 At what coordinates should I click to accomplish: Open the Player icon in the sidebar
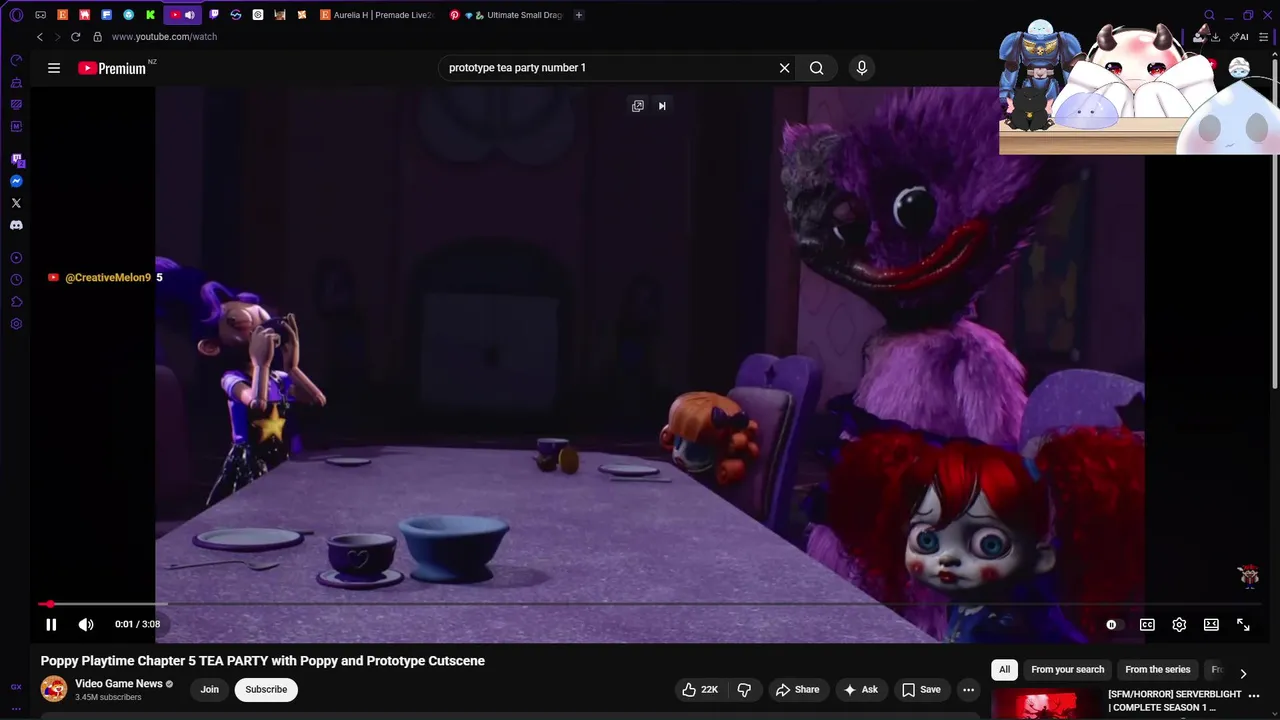click(16, 258)
